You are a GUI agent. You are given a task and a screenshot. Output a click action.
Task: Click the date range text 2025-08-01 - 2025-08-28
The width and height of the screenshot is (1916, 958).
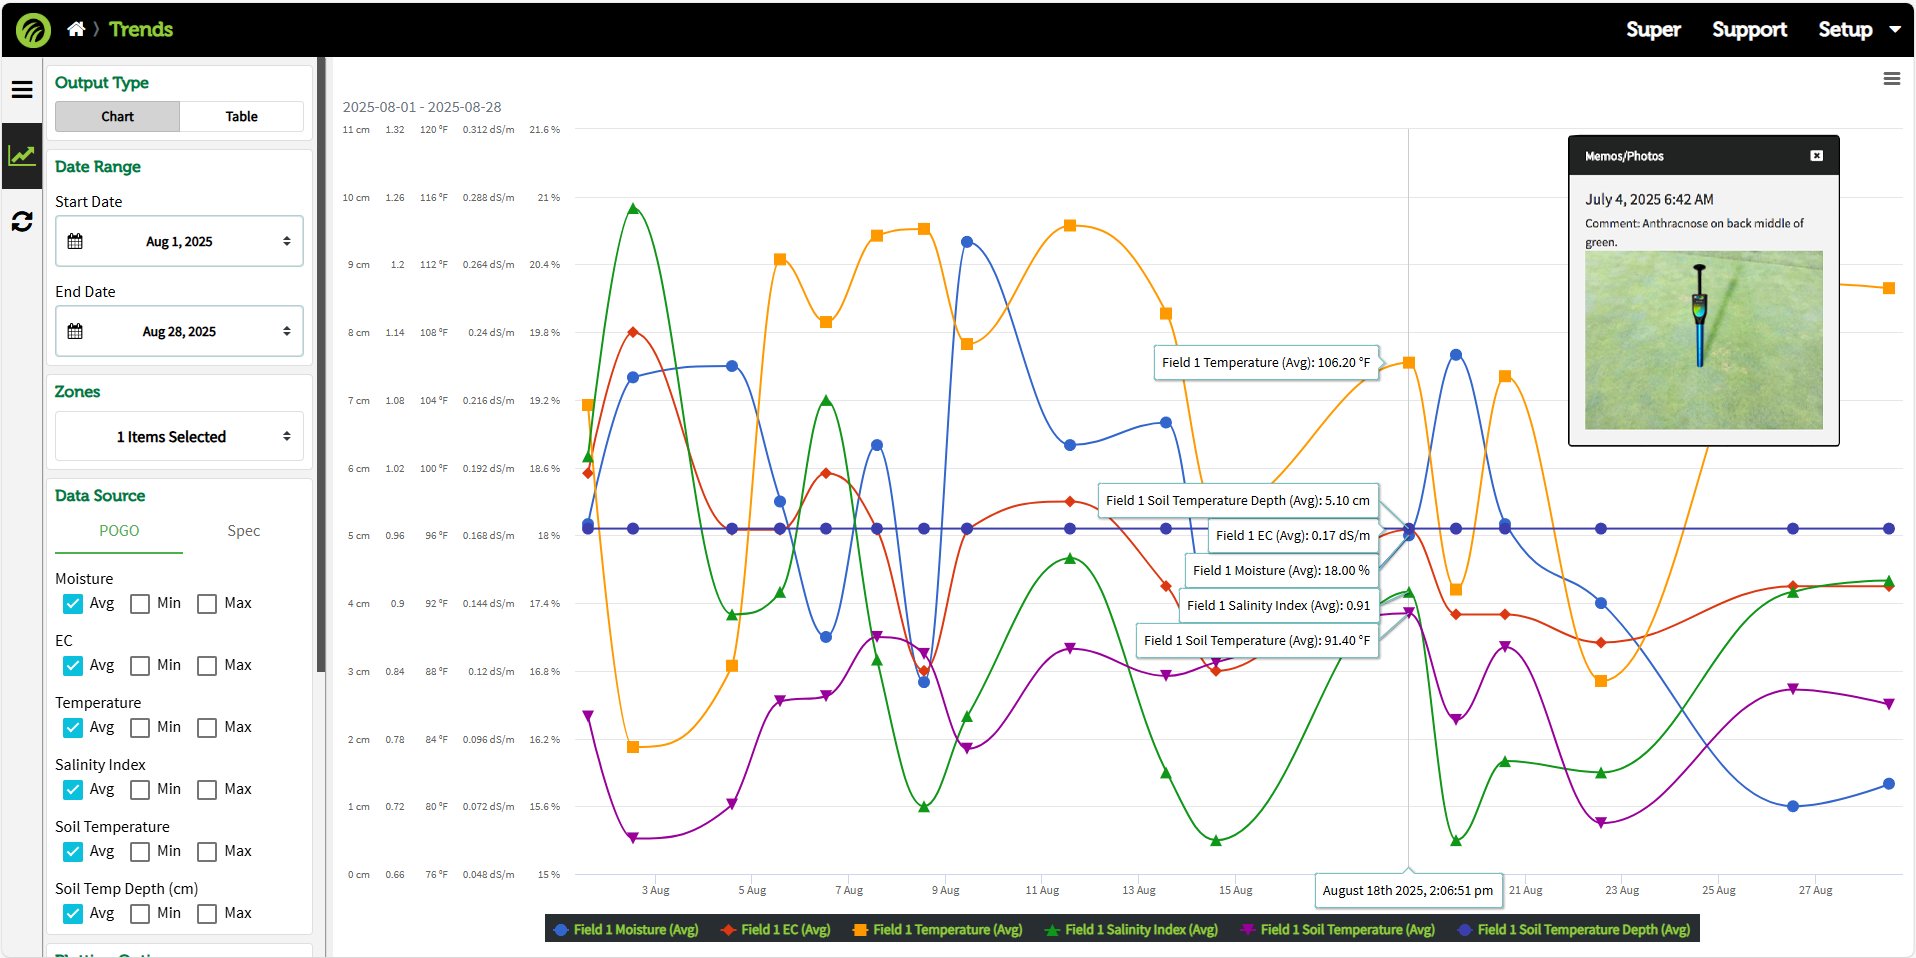point(422,107)
